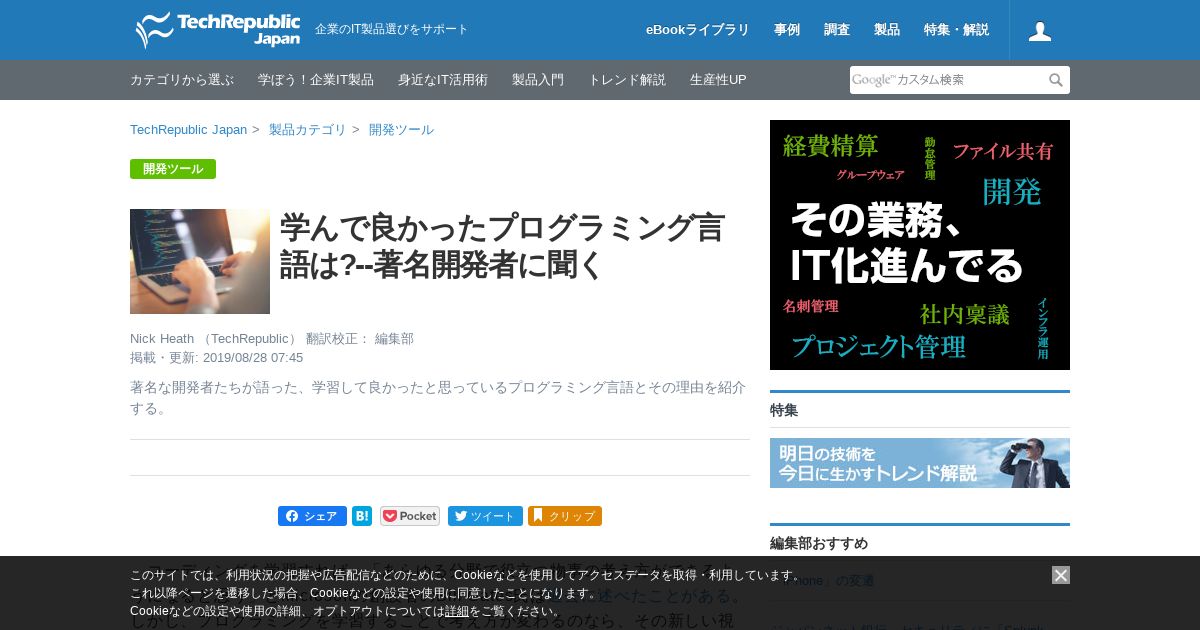
Task: Open the 明日の技術を今日に生かすトレンド解説 banner
Action: (x=920, y=463)
